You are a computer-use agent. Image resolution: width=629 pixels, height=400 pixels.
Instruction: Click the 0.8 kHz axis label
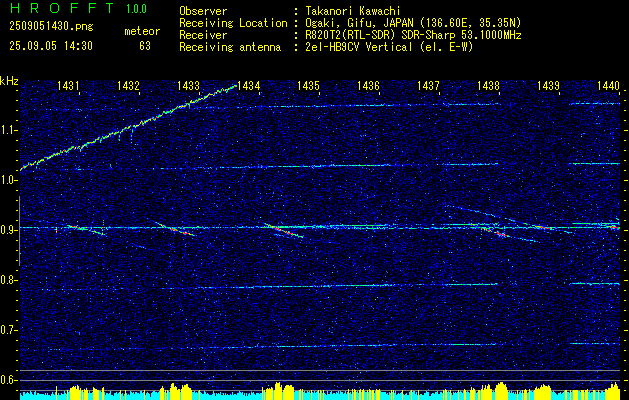click(x=7, y=280)
